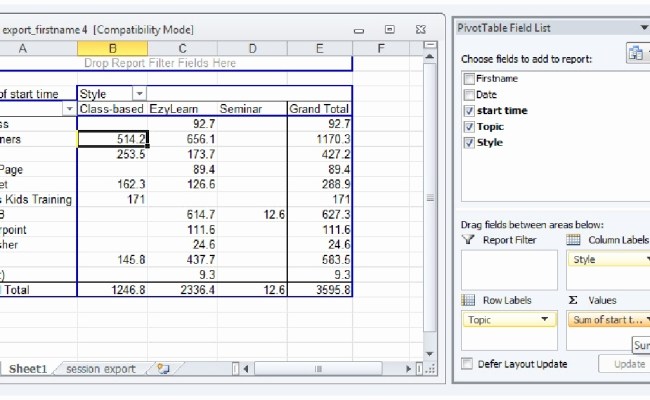This screenshot has width=650, height=400.
Task: Insert a new worksheet tab icon
Action: click(x=163, y=368)
